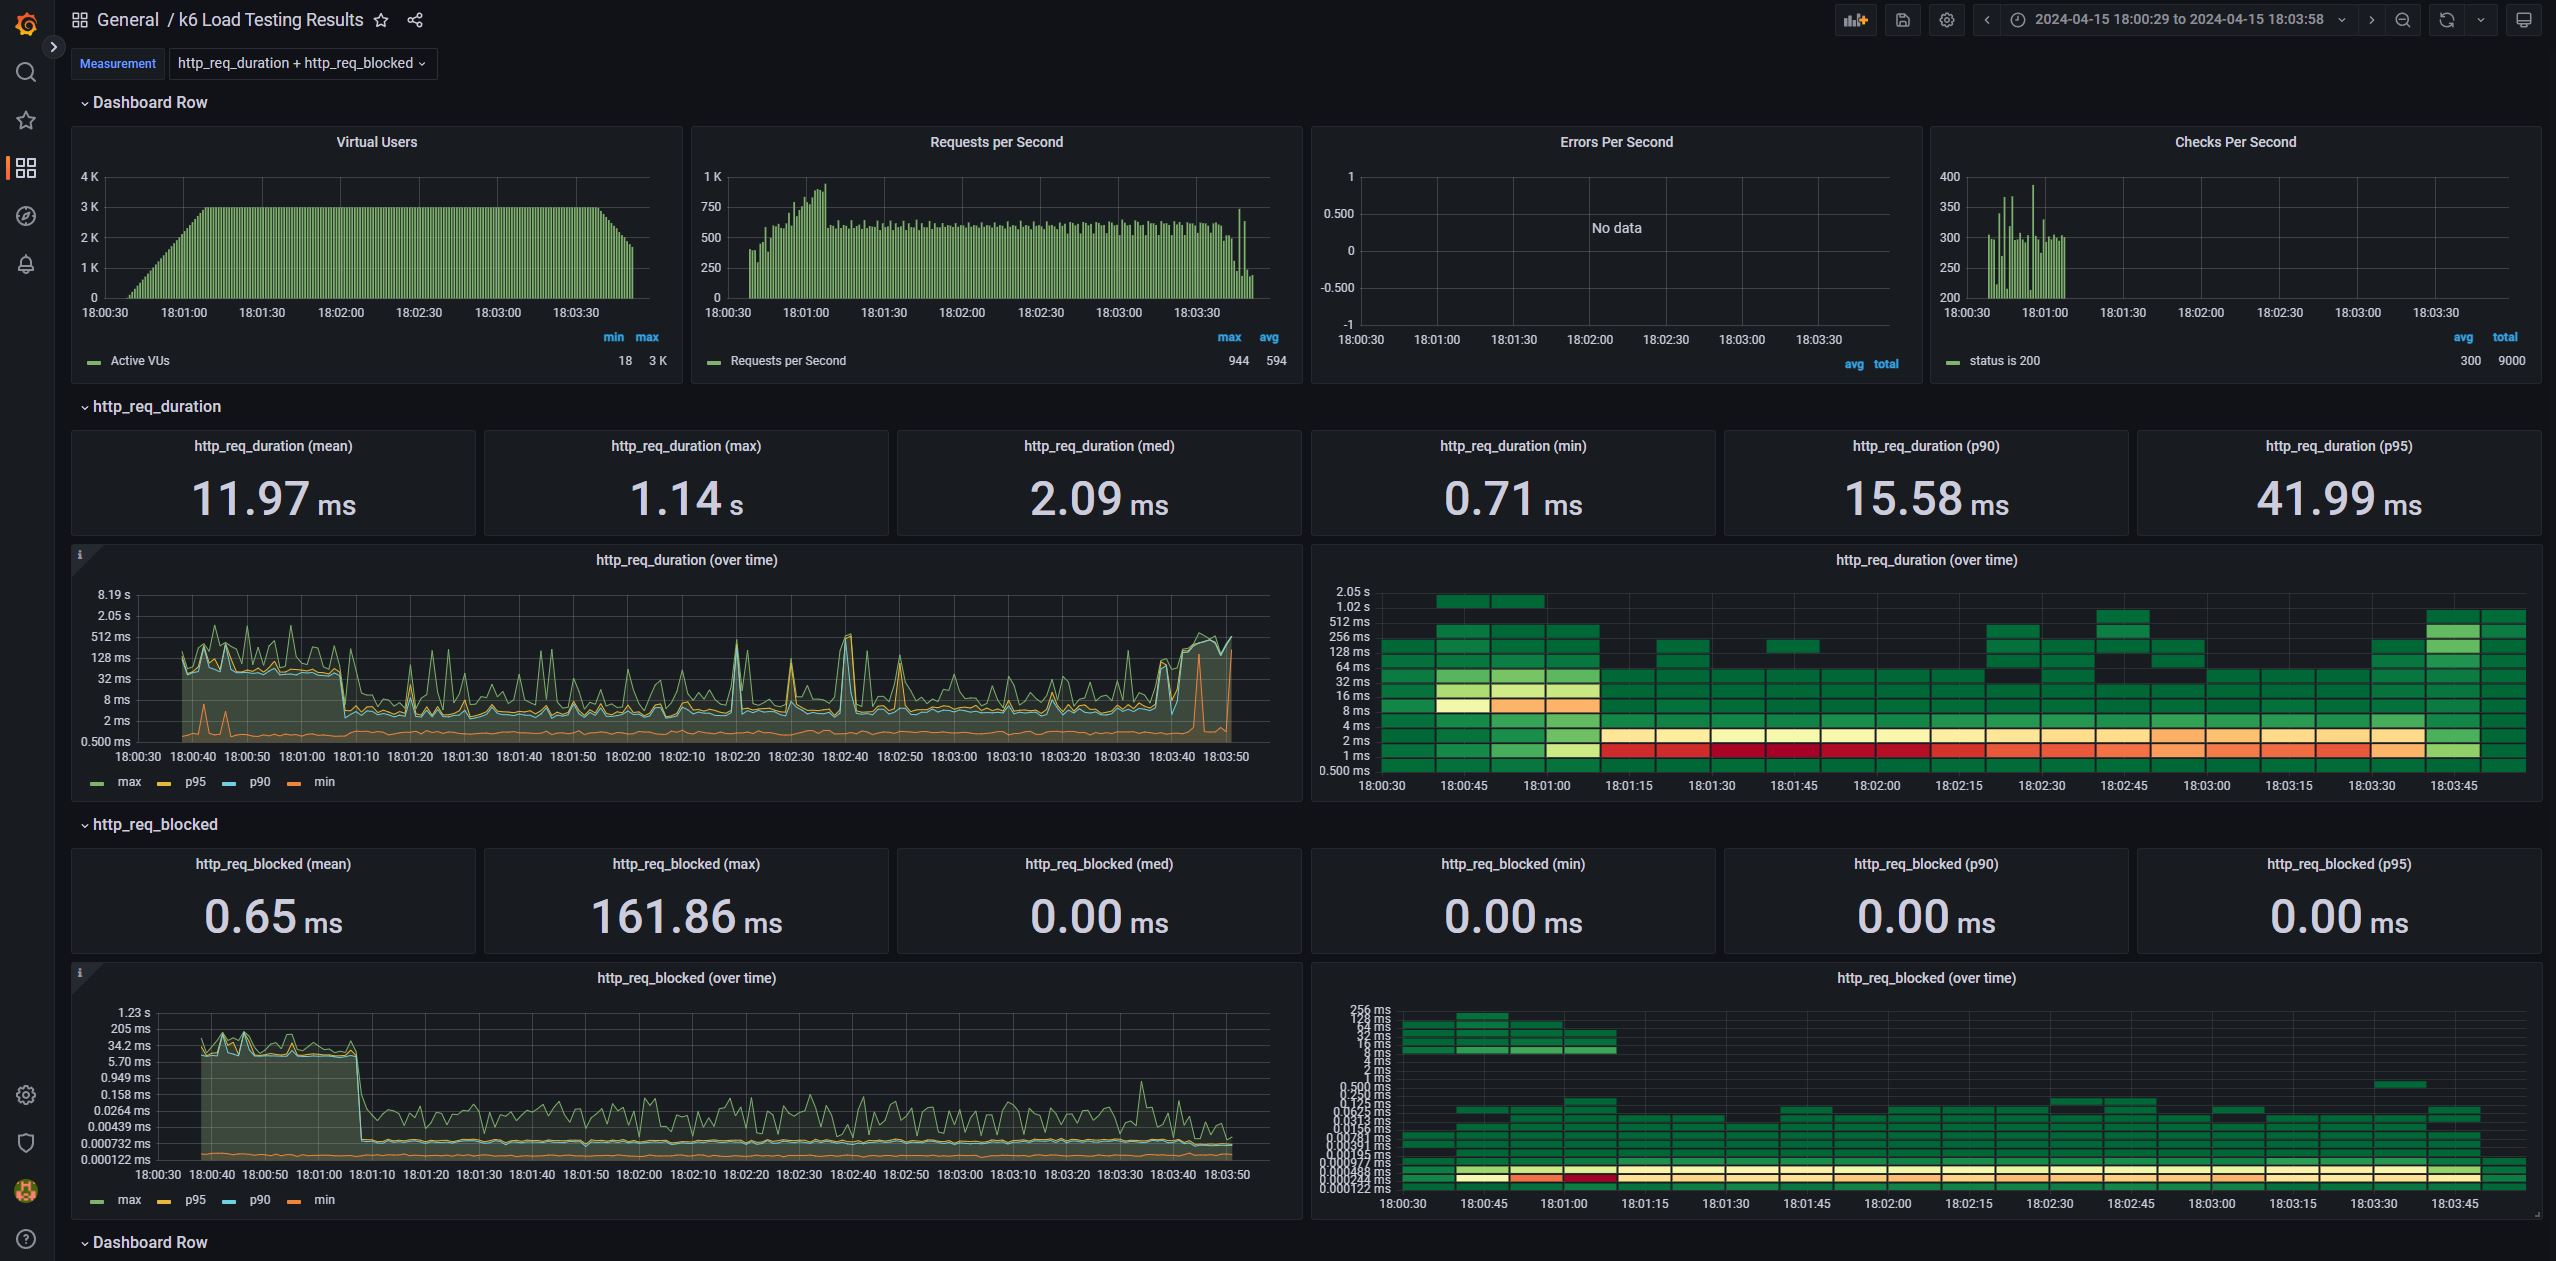Viewport: 2556px width, 1261px height.
Task: Sort Virtual Users legend by min
Action: tap(613, 337)
